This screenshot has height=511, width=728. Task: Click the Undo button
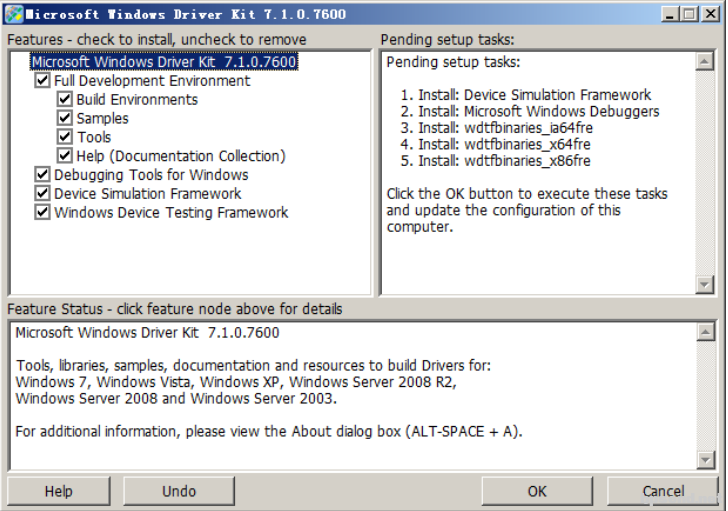179,491
